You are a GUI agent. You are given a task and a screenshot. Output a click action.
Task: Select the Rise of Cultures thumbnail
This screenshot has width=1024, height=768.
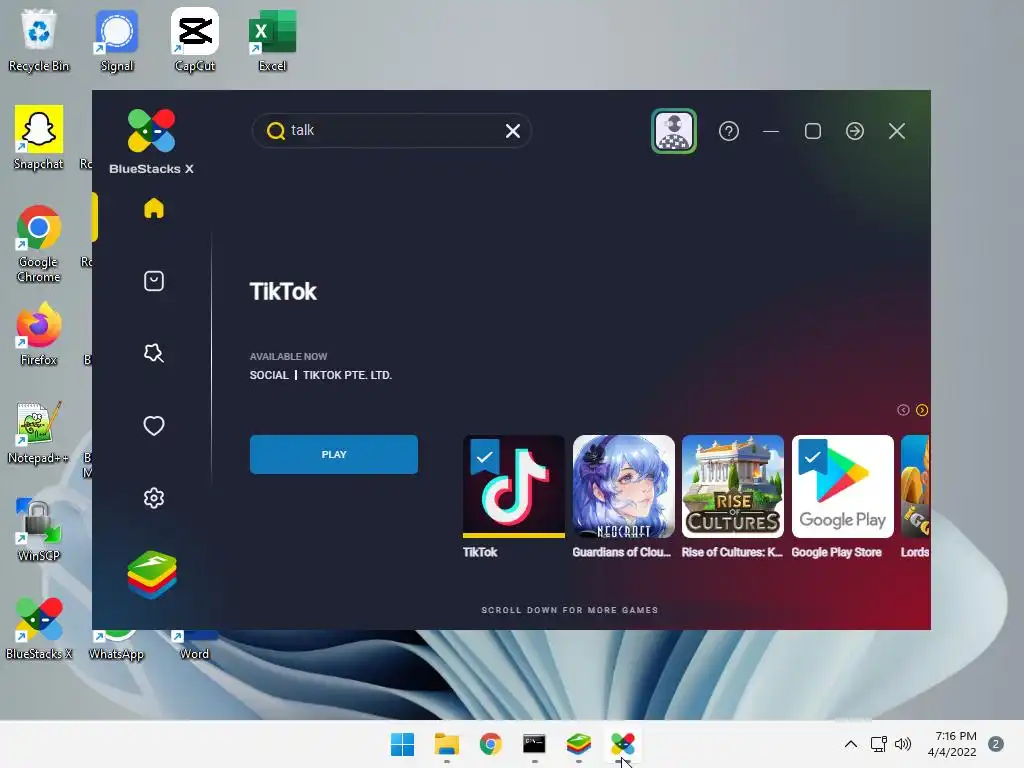coord(733,487)
